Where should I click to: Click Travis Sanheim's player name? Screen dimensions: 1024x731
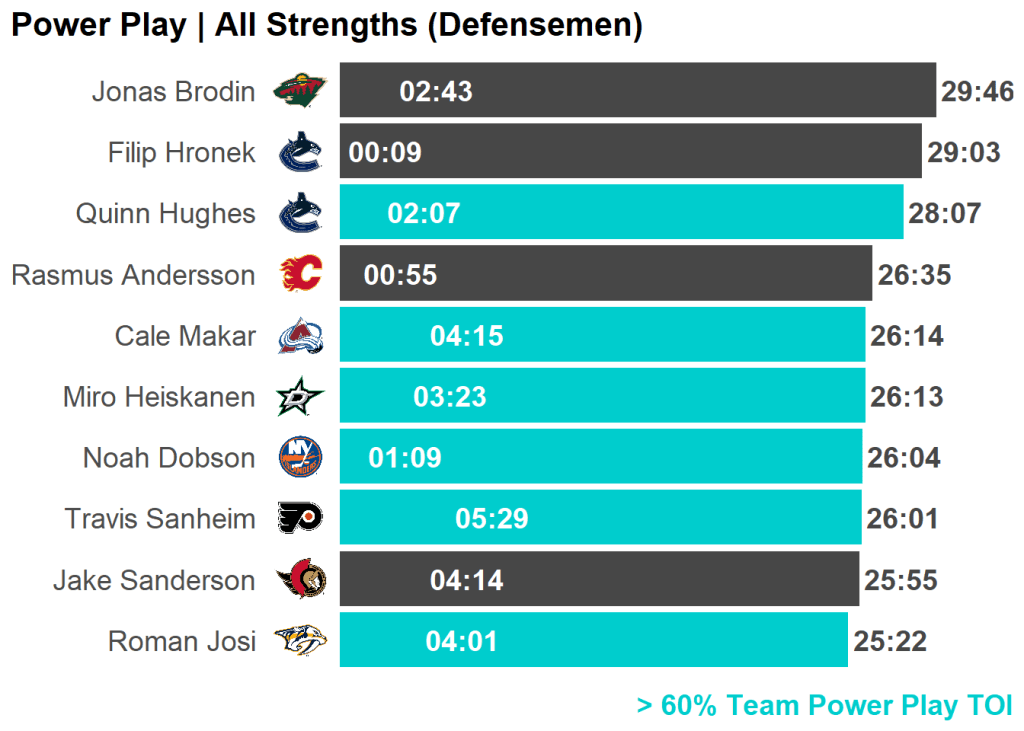tap(160, 519)
